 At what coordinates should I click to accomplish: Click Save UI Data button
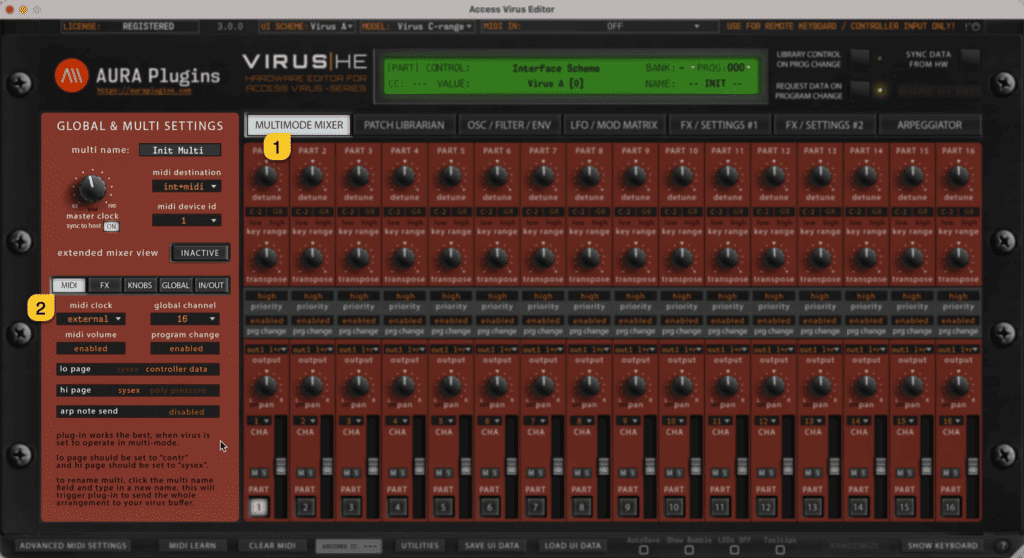492,546
